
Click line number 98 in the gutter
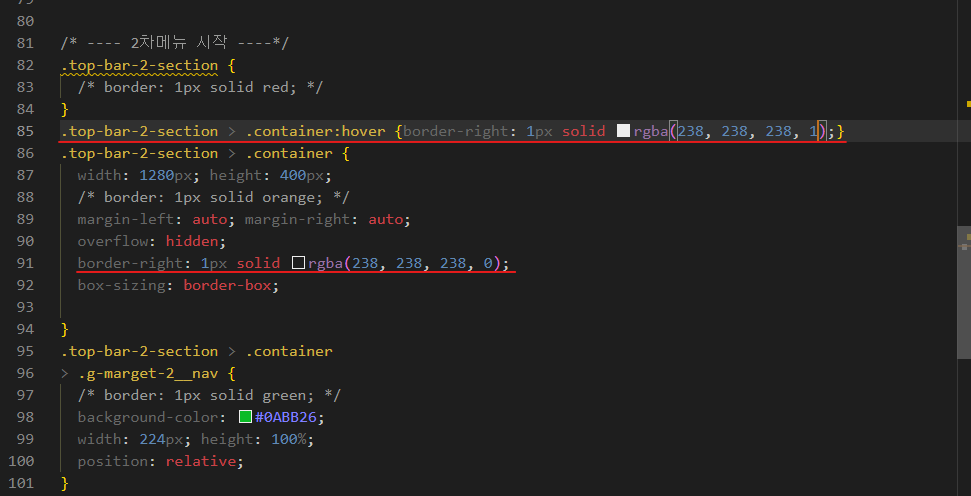tap(25, 417)
